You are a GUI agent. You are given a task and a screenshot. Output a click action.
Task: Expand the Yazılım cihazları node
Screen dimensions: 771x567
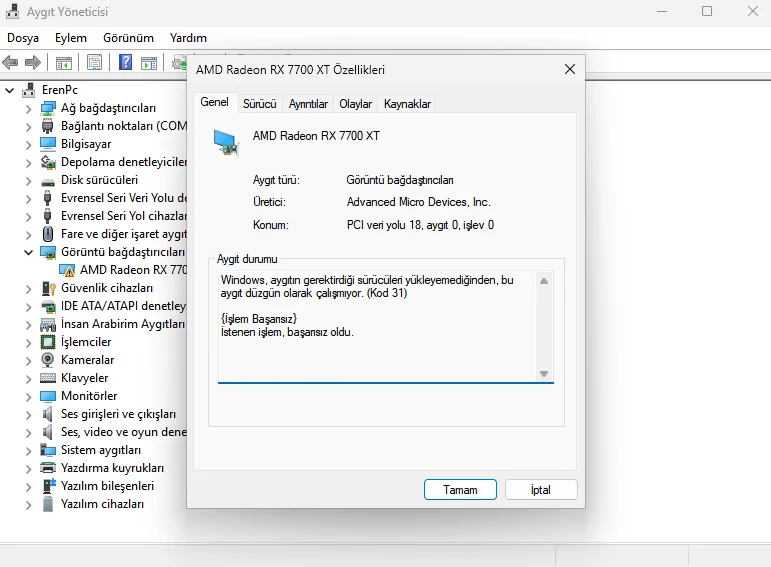point(28,505)
